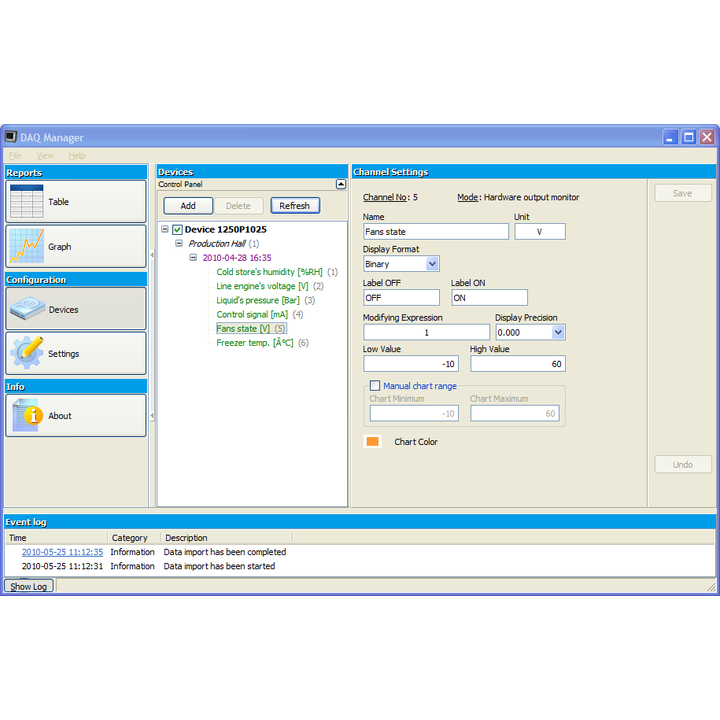
Task: Open the Table report icon
Action: click(x=27, y=202)
